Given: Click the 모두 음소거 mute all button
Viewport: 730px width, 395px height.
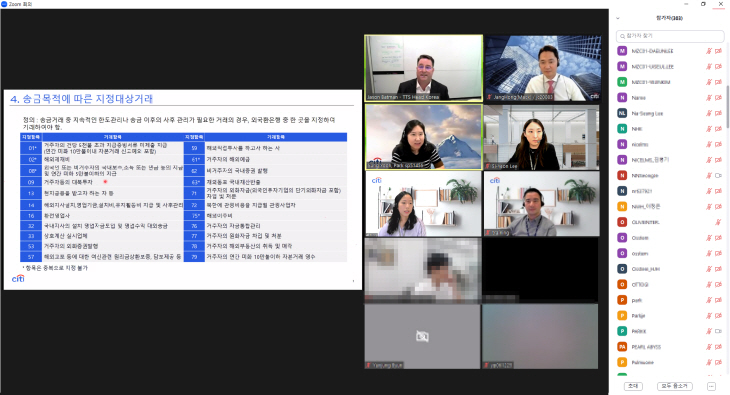Looking at the screenshot, I should tap(675, 386).
